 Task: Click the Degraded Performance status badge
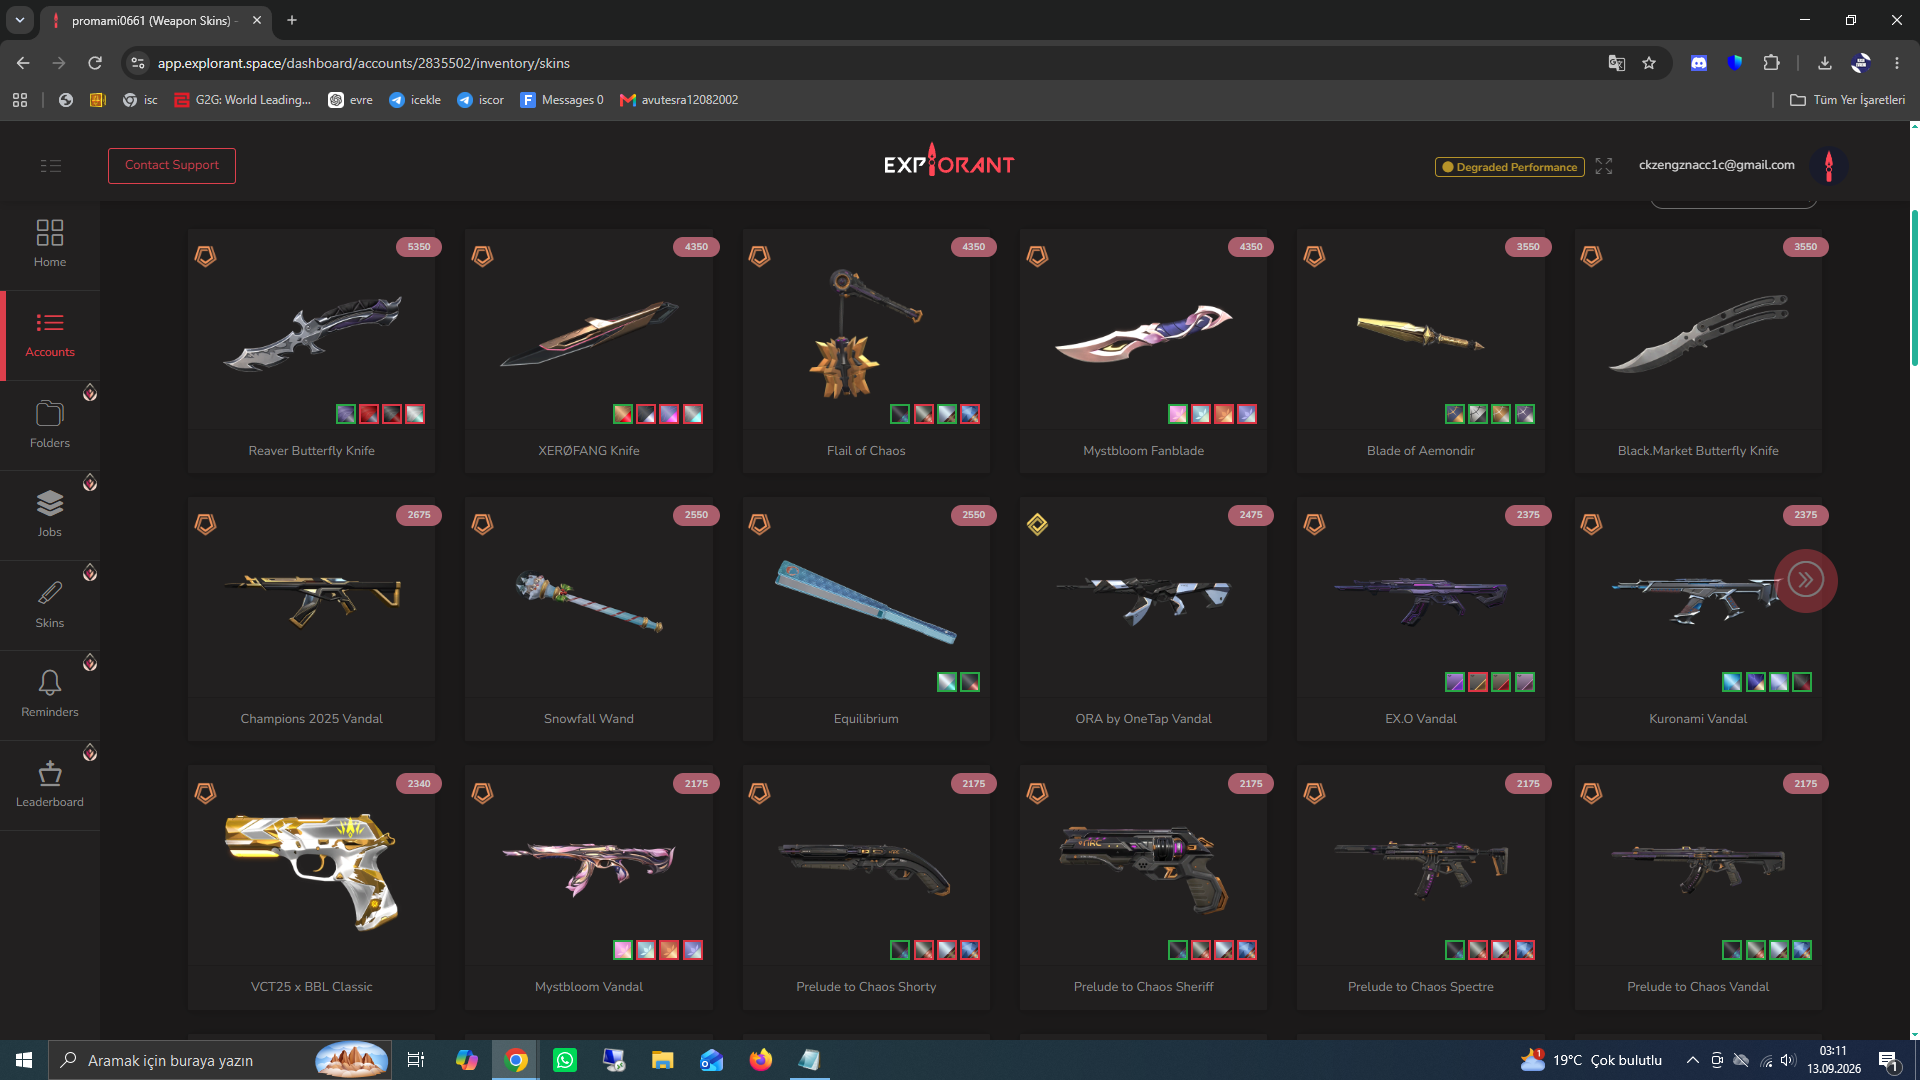pos(1510,167)
